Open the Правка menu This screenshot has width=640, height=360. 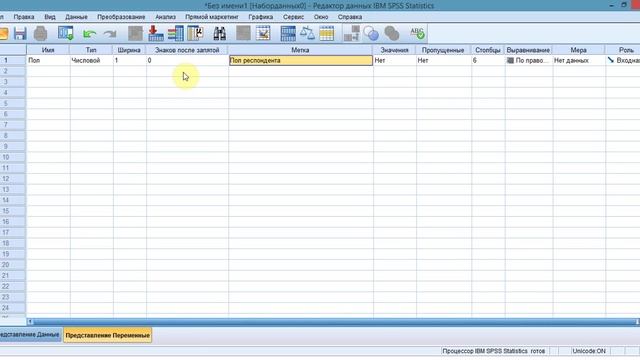click(x=24, y=17)
